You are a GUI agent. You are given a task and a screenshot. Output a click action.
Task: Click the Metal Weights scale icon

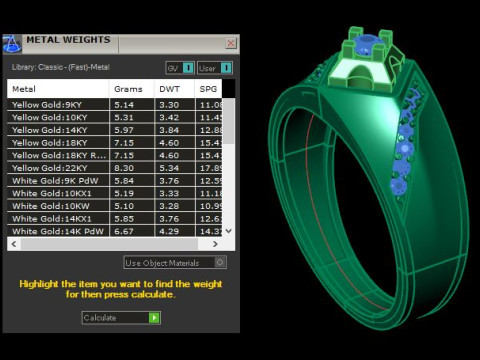(12, 44)
